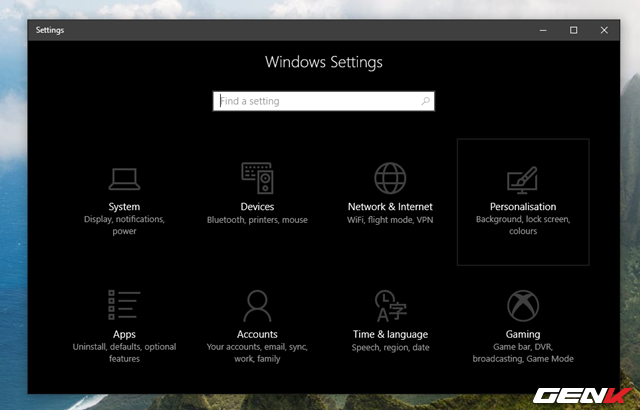Click 'Game bar, DVR, broadcasting' description
The height and width of the screenshot is (410, 640).
(523, 353)
